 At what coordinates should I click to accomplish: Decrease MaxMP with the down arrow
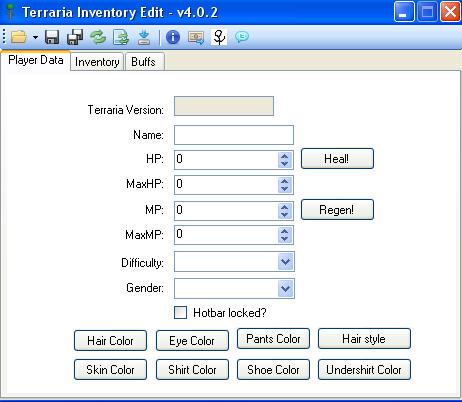[x=285, y=239]
